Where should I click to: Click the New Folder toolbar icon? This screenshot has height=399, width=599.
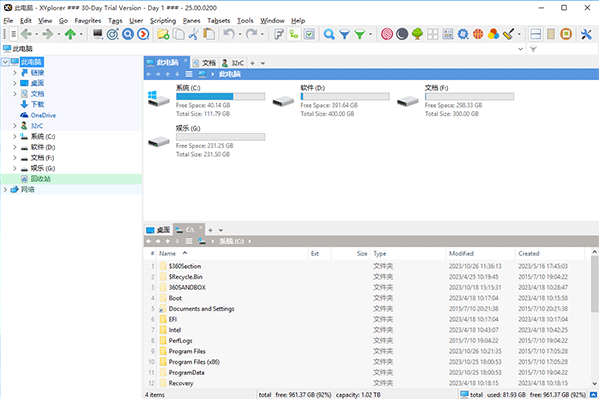click(163, 34)
